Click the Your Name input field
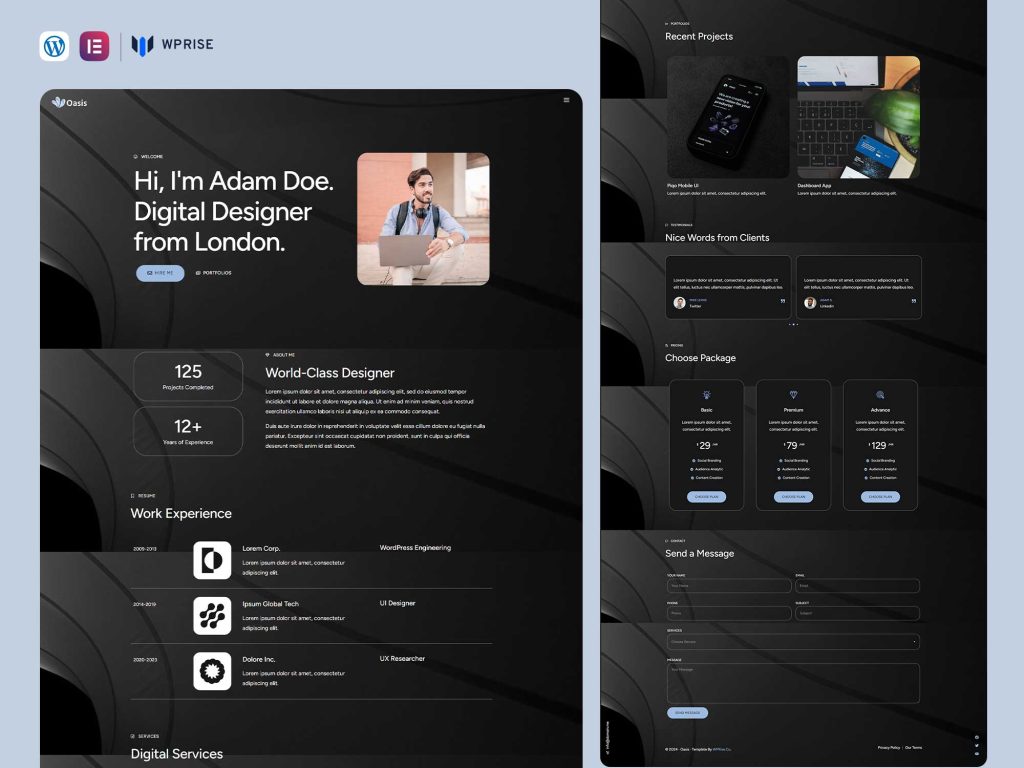1024x768 pixels. click(x=728, y=586)
